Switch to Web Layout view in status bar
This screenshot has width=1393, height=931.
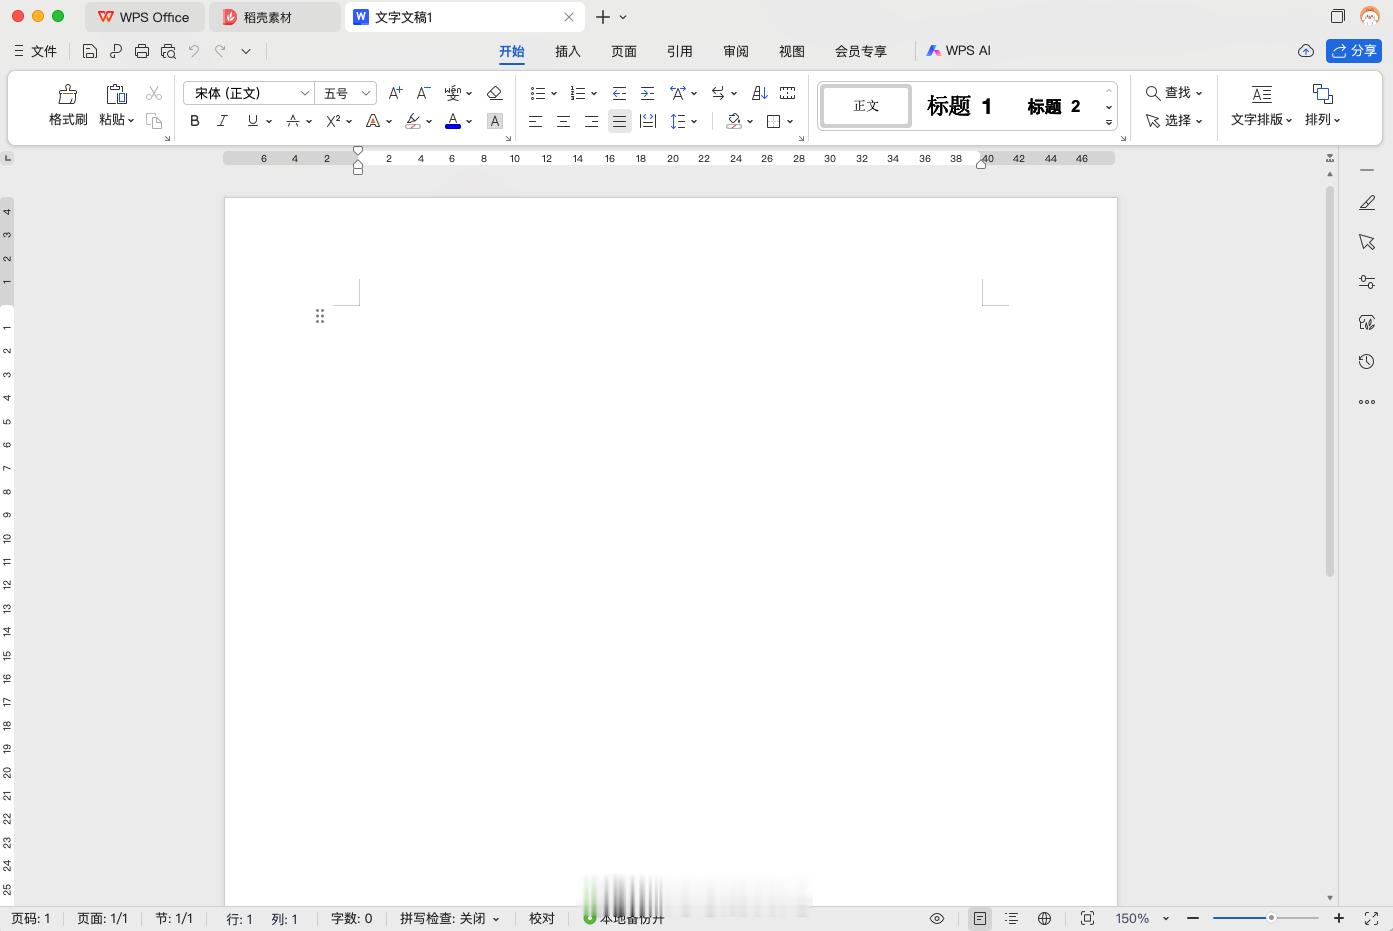[1045, 918]
